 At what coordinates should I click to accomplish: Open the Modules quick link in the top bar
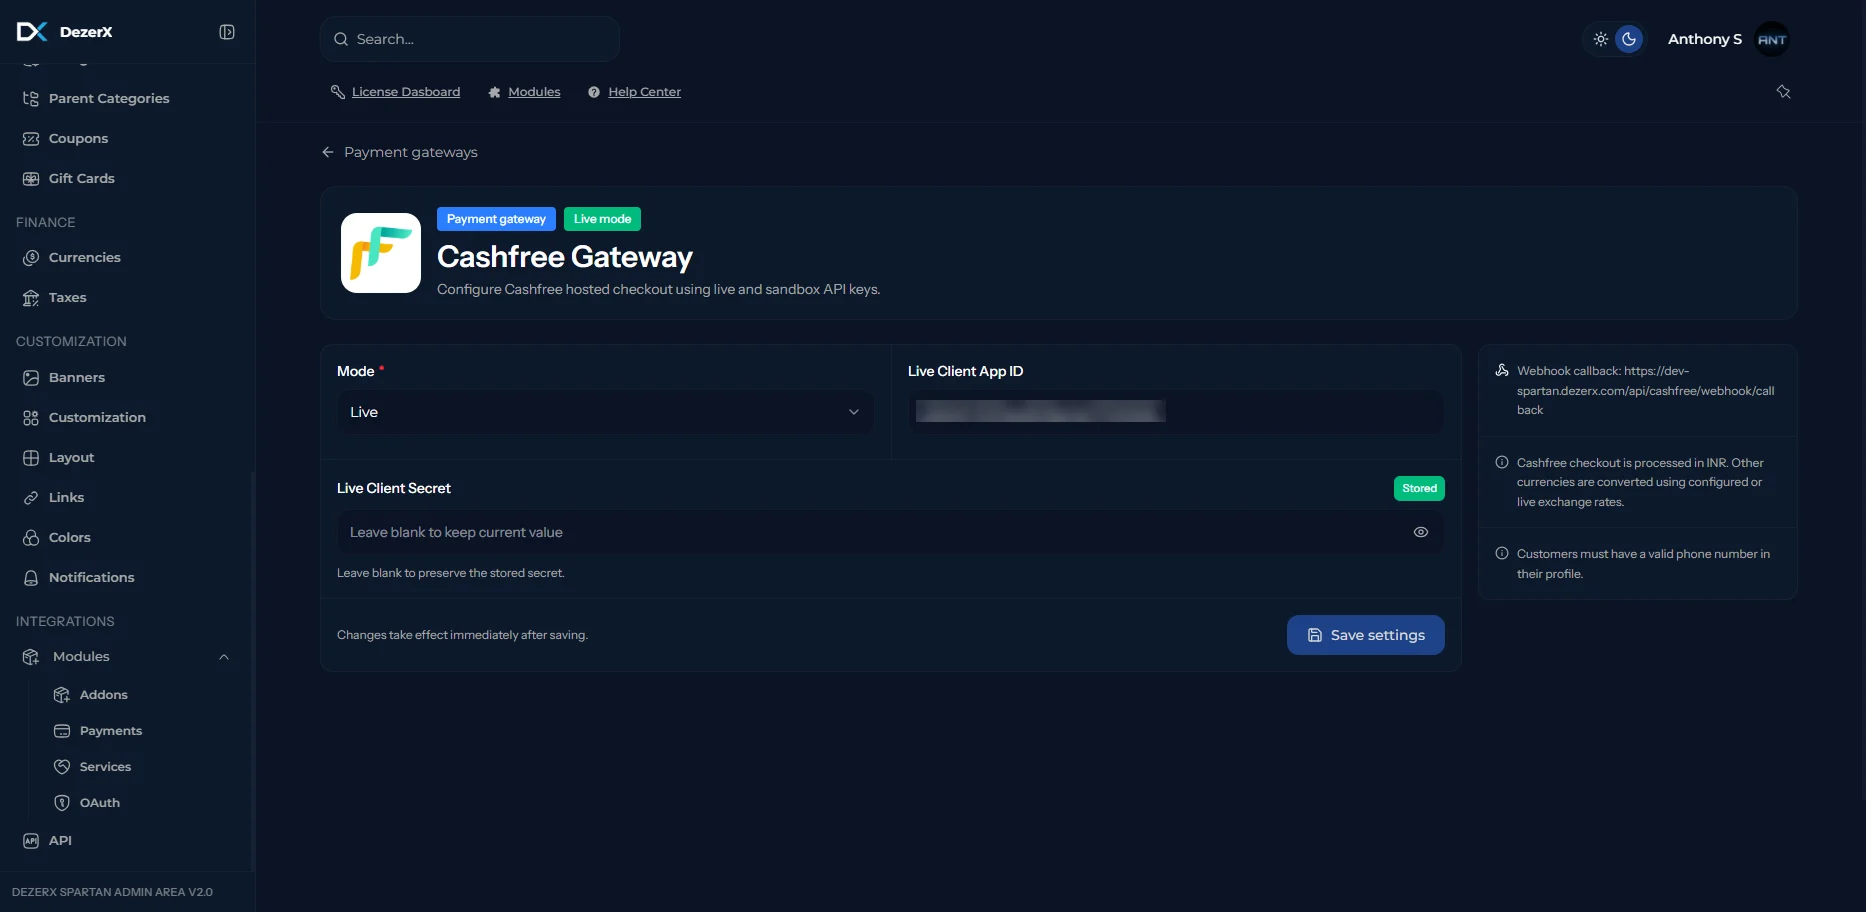click(x=534, y=92)
